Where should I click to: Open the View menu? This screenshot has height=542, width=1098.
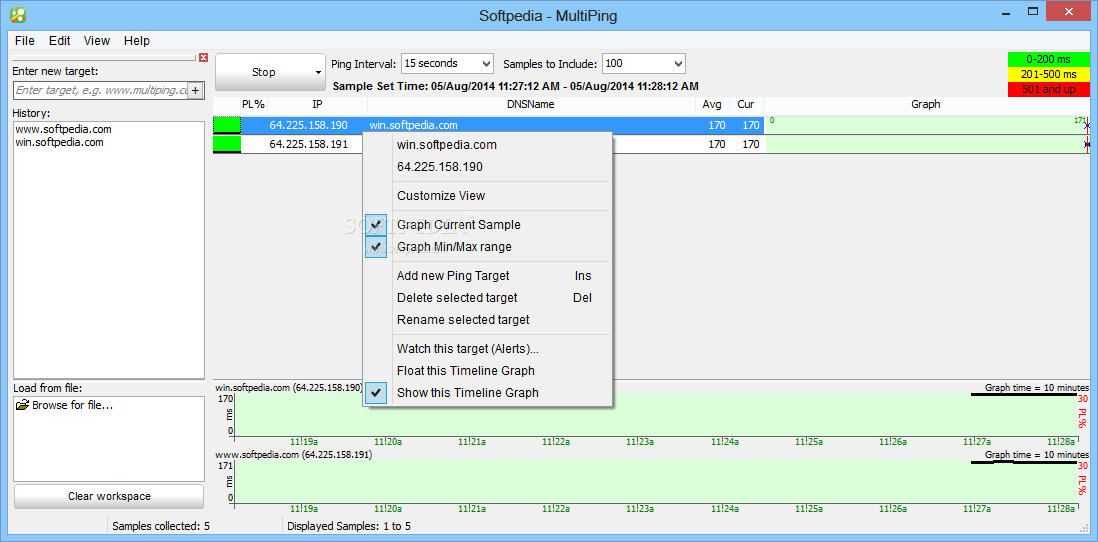tap(97, 41)
